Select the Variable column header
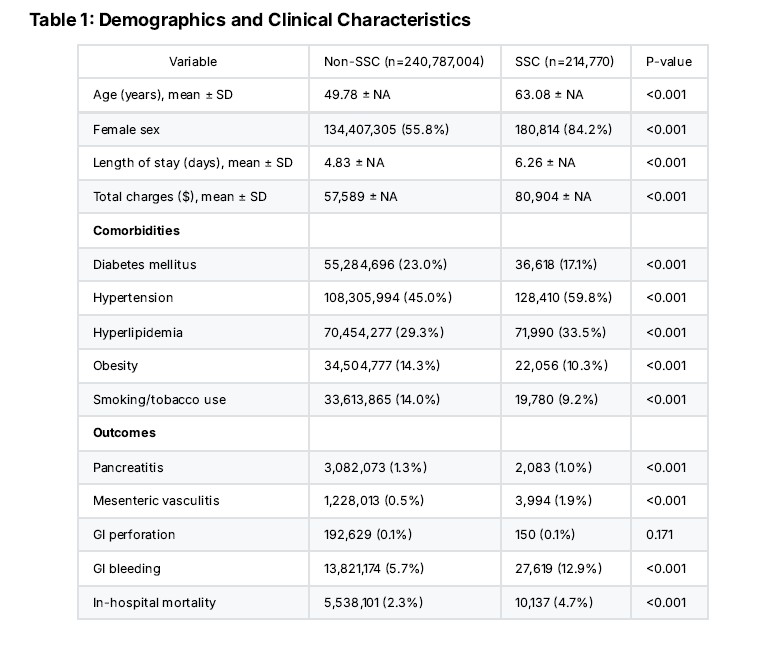The image size is (772, 654). tap(193, 62)
